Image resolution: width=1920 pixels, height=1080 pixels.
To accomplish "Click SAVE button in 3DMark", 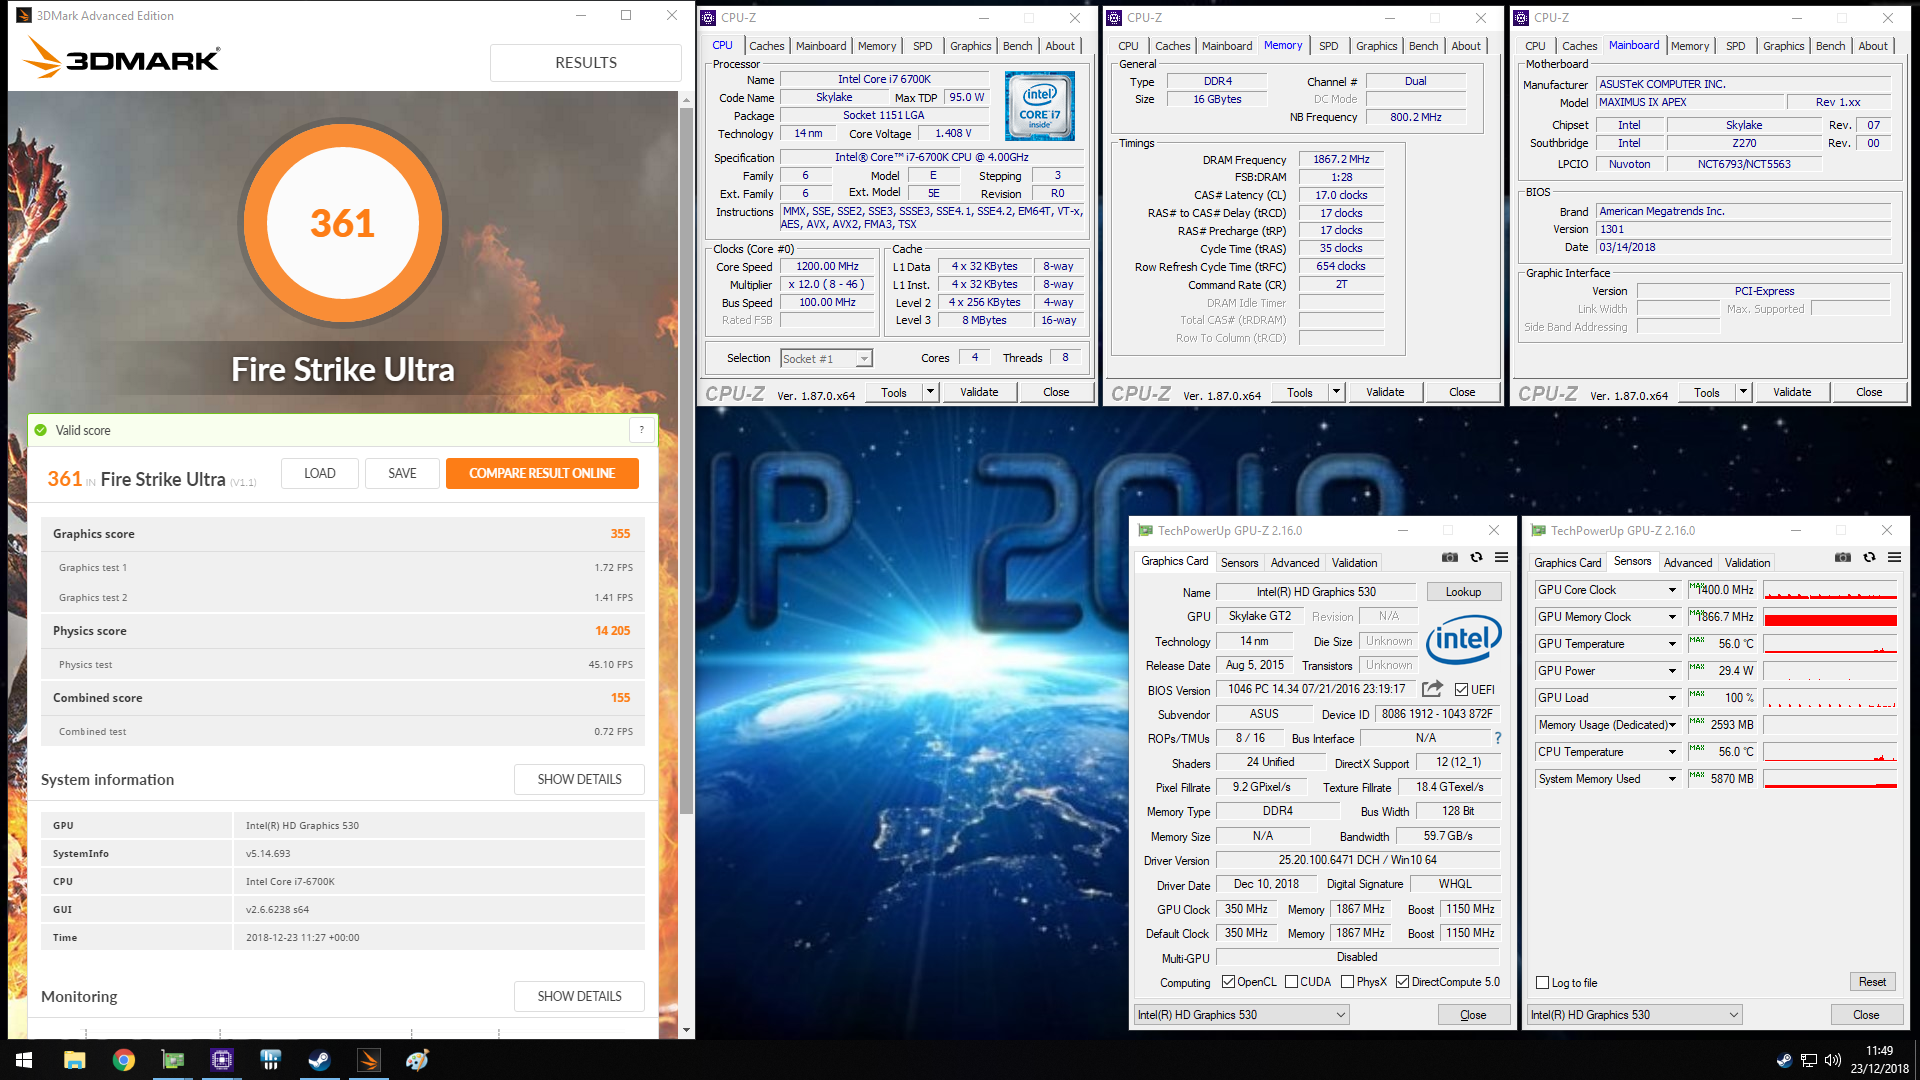I will point(402,473).
